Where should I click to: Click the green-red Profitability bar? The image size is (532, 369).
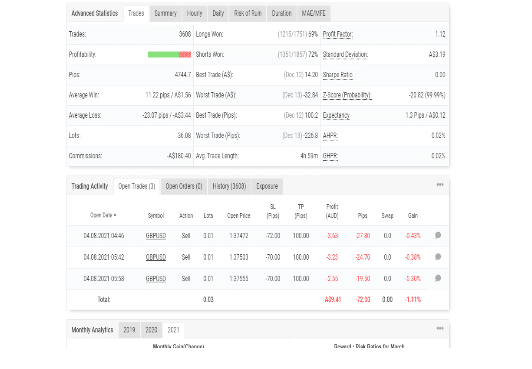[169, 55]
